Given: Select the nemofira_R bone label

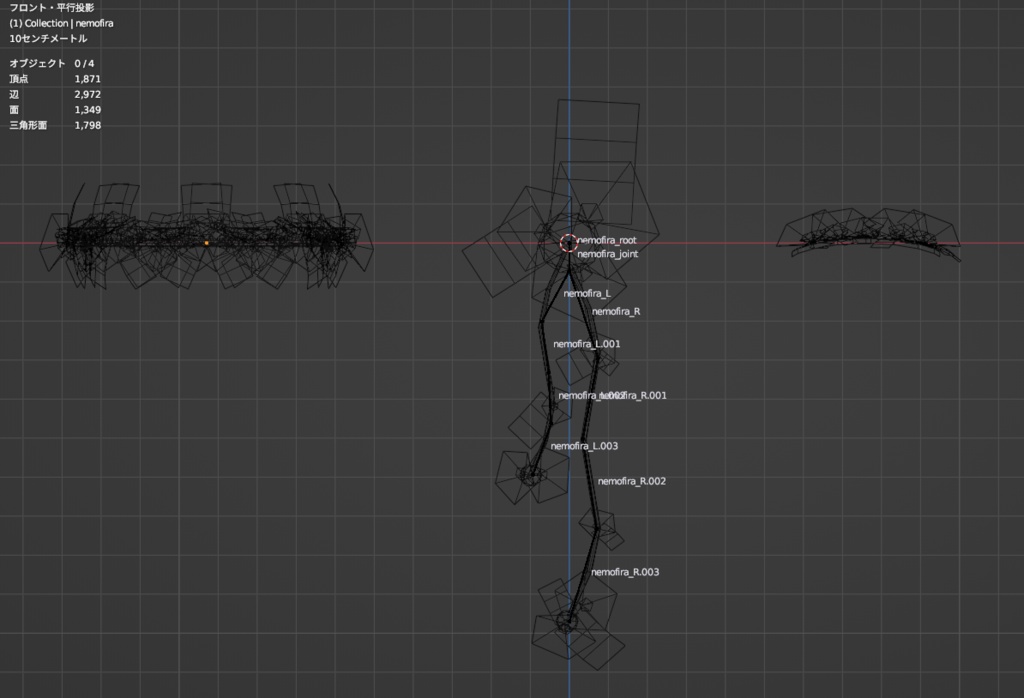Looking at the screenshot, I should click(x=616, y=312).
